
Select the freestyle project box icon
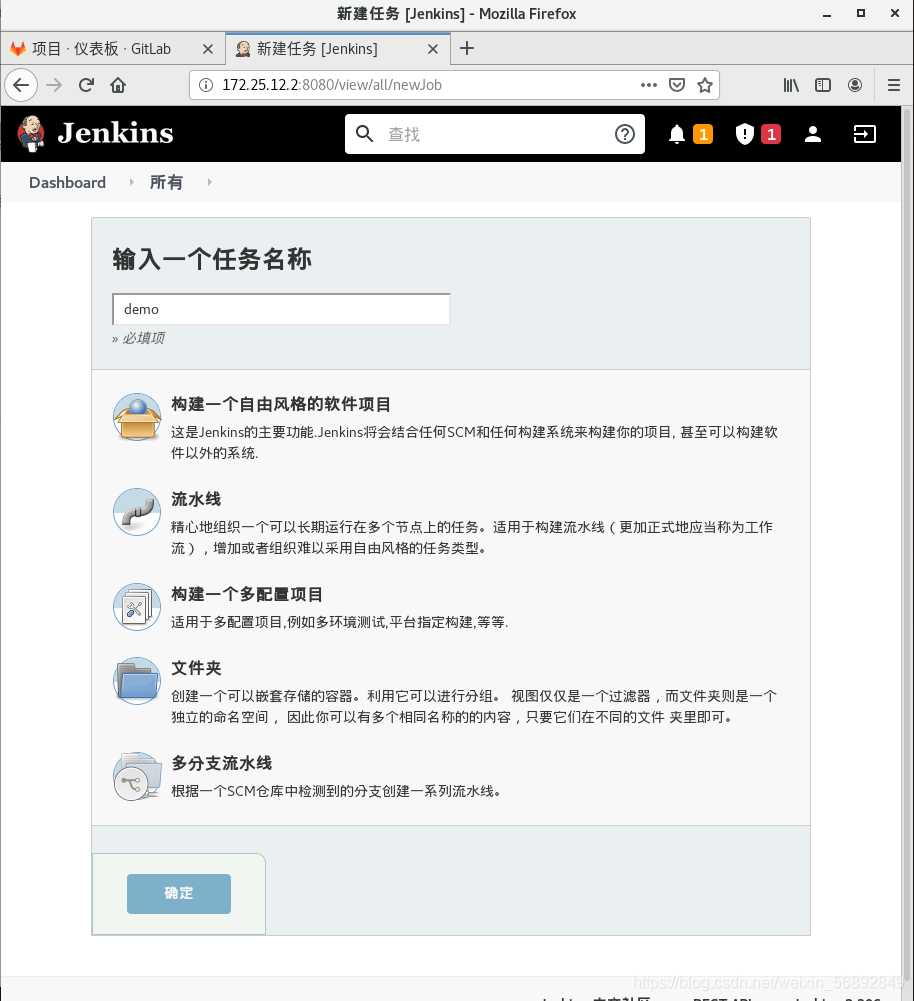(x=137, y=417)
